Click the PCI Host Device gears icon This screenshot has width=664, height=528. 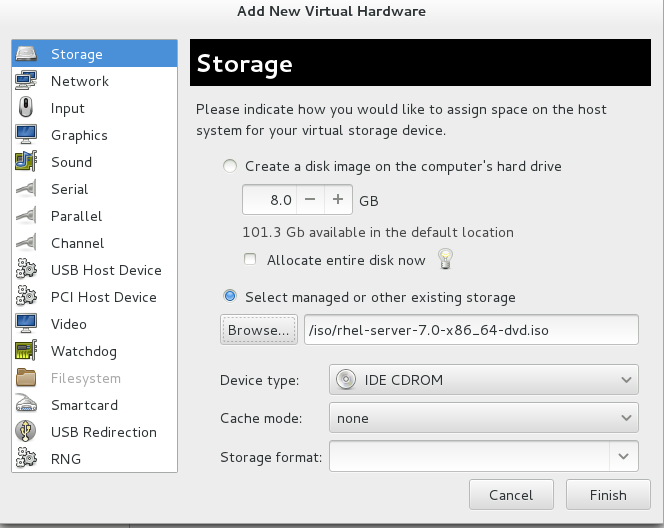tap(26, 296)
